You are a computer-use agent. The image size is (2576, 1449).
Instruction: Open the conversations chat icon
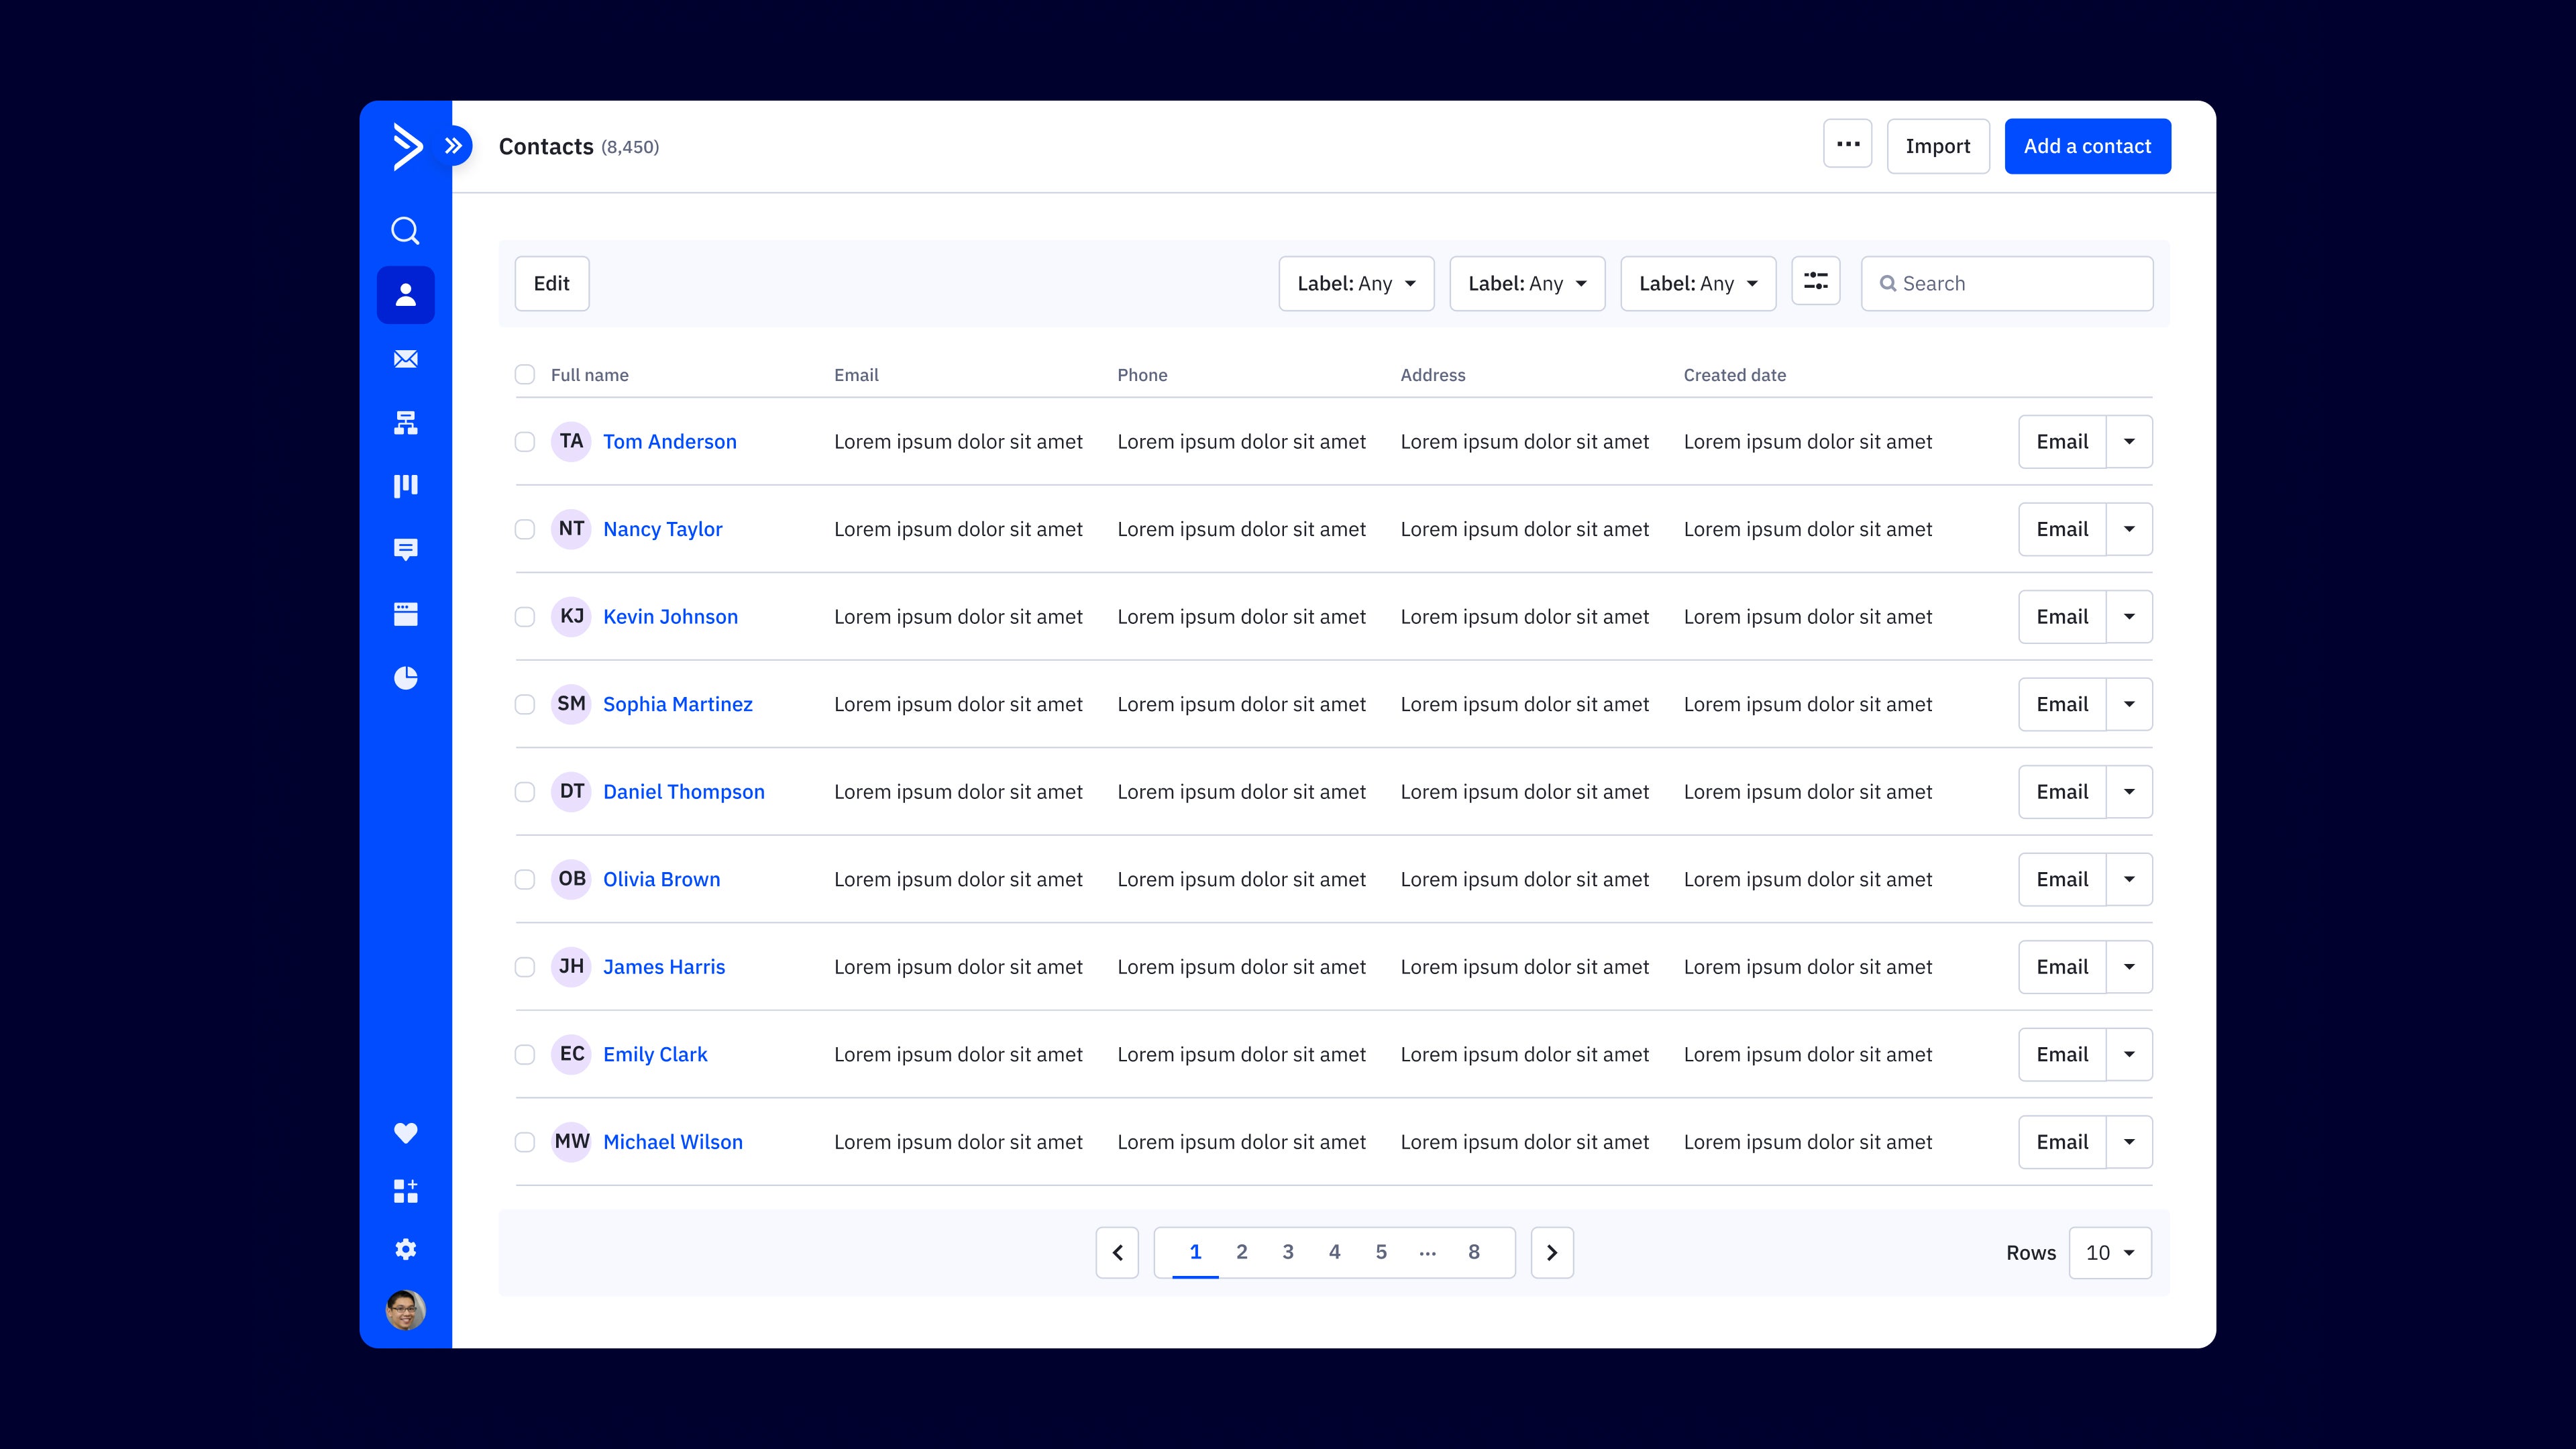point(405,549)
